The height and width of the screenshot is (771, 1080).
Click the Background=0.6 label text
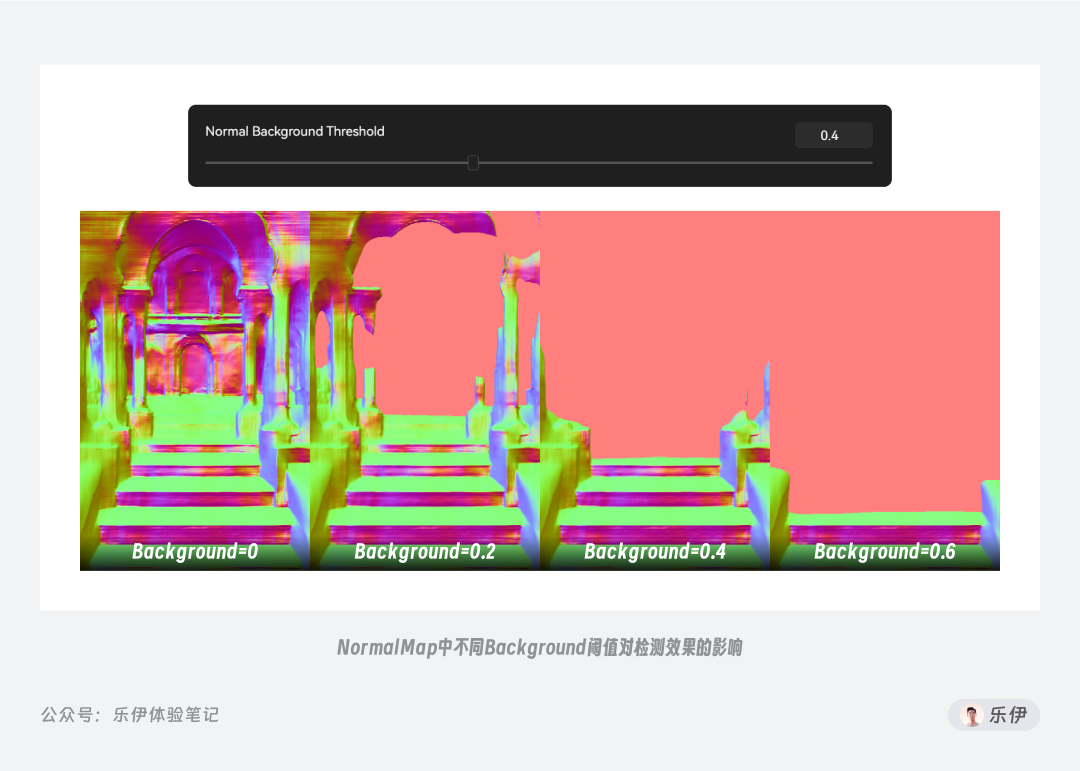884,551
